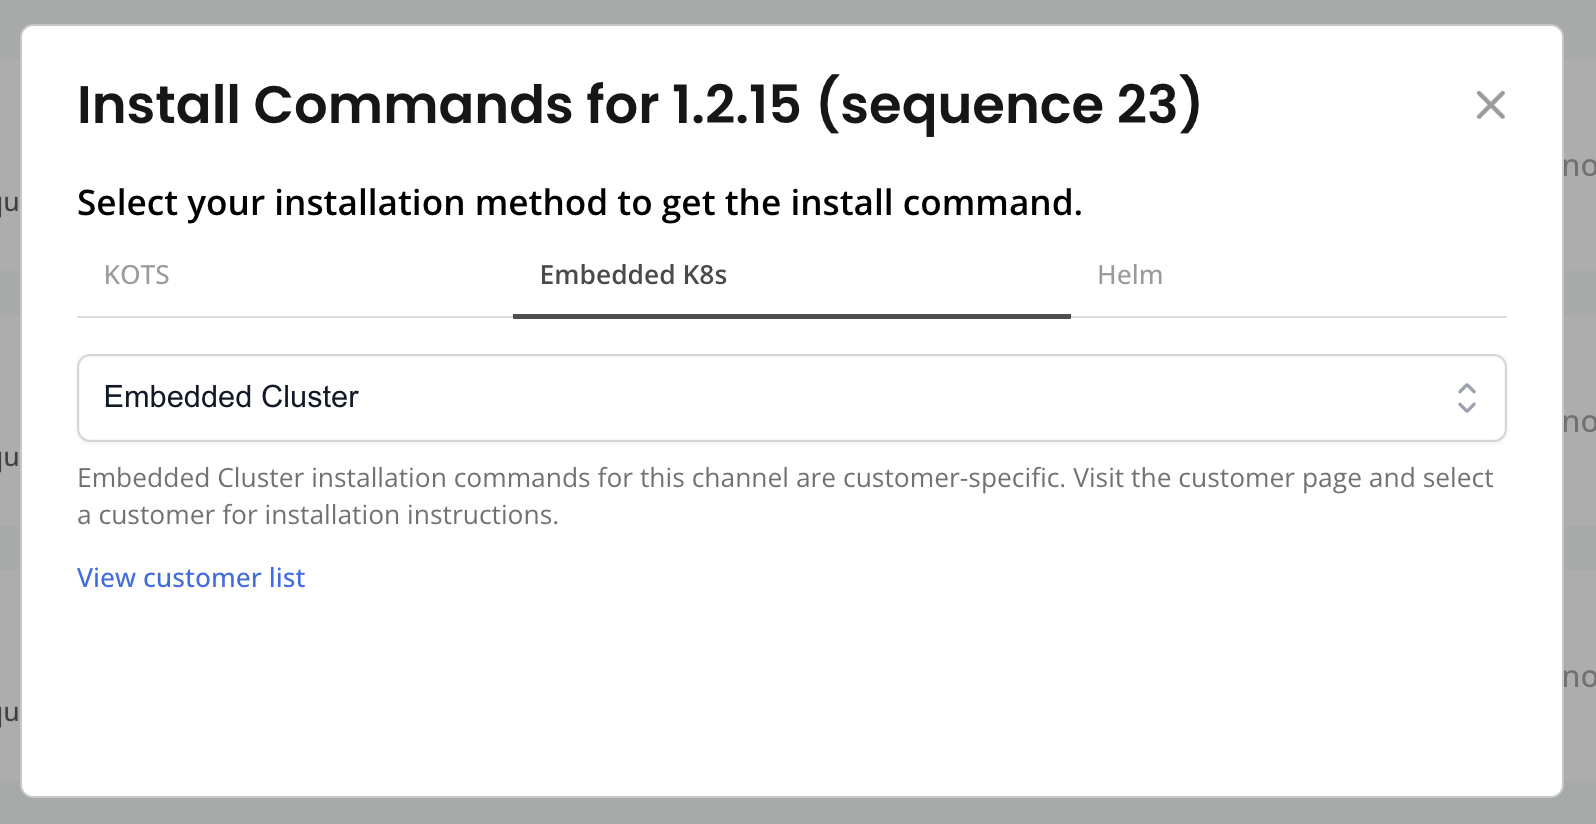Image resolution: width=1596 pixels, height=824 pixels.
Task: Click "a customer for installation instructions" text
Action: point(318,515)
